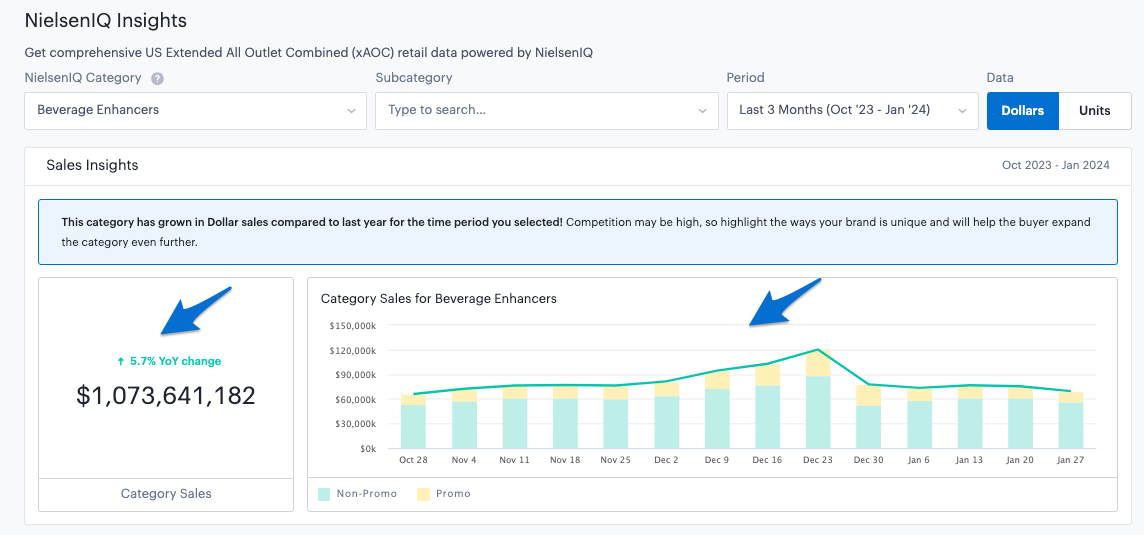
Task: Click the $150,000k y-axis label
Action: [353, 326]
